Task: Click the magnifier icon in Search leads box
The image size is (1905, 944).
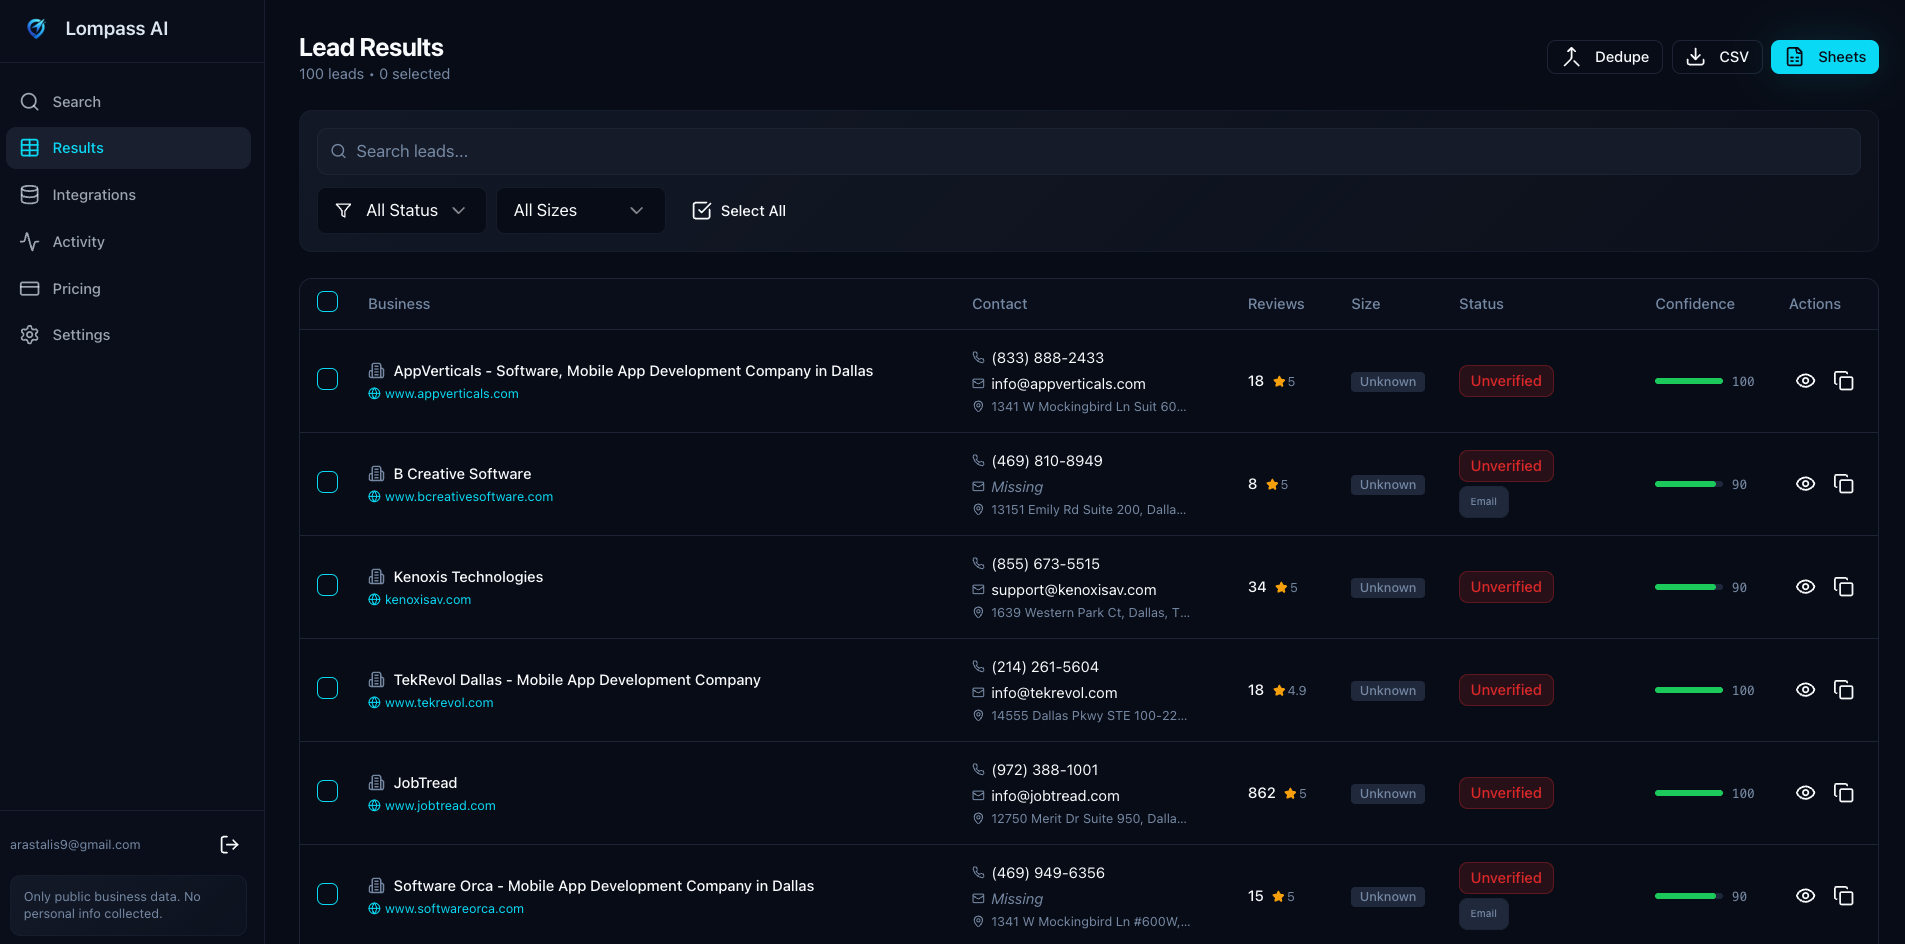Action: point(339,151)
